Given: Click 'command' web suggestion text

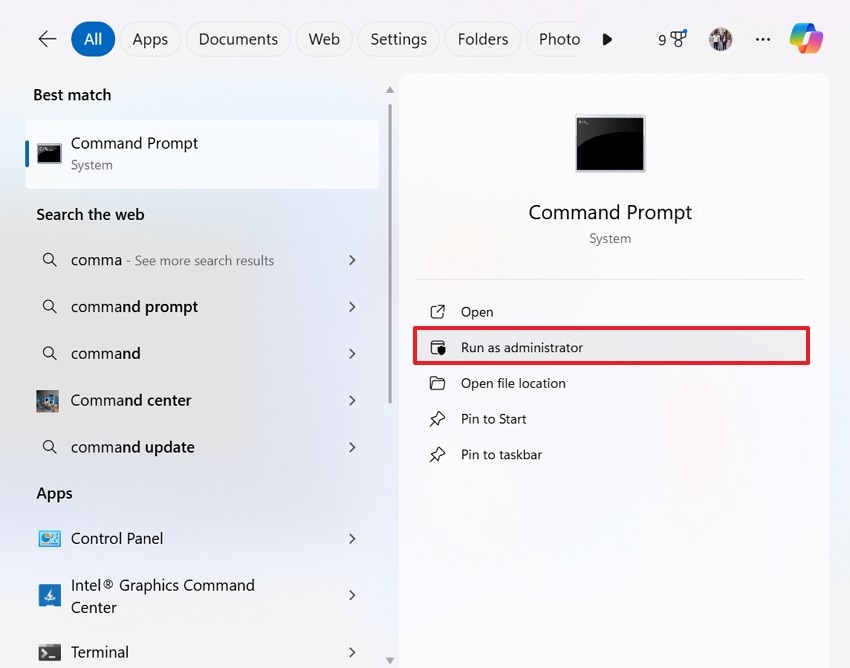Looking at the screenshot, I should coord(106,354).
